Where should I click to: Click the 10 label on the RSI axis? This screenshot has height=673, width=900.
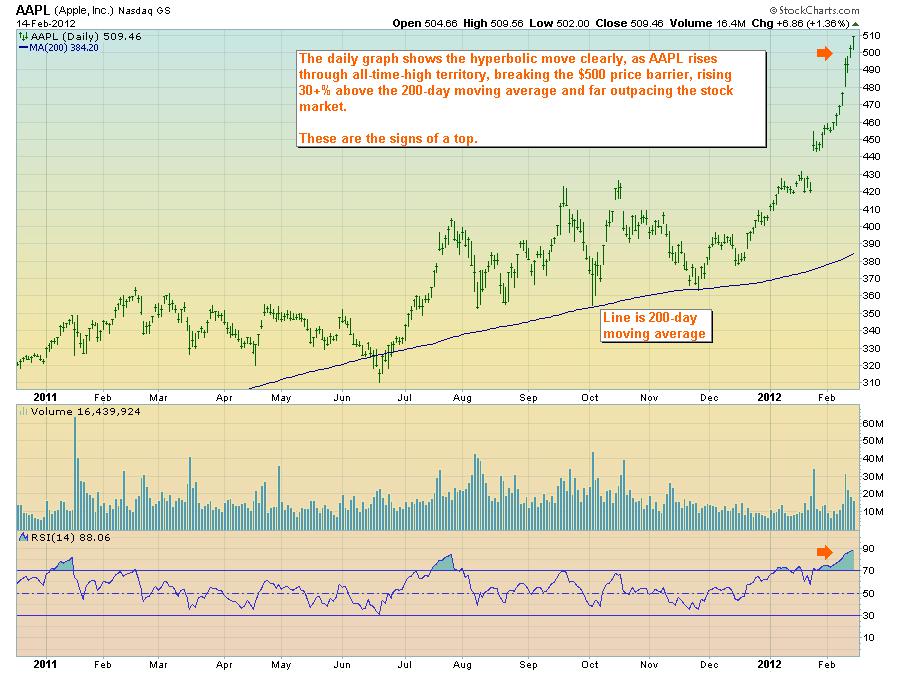pos(869,638)
